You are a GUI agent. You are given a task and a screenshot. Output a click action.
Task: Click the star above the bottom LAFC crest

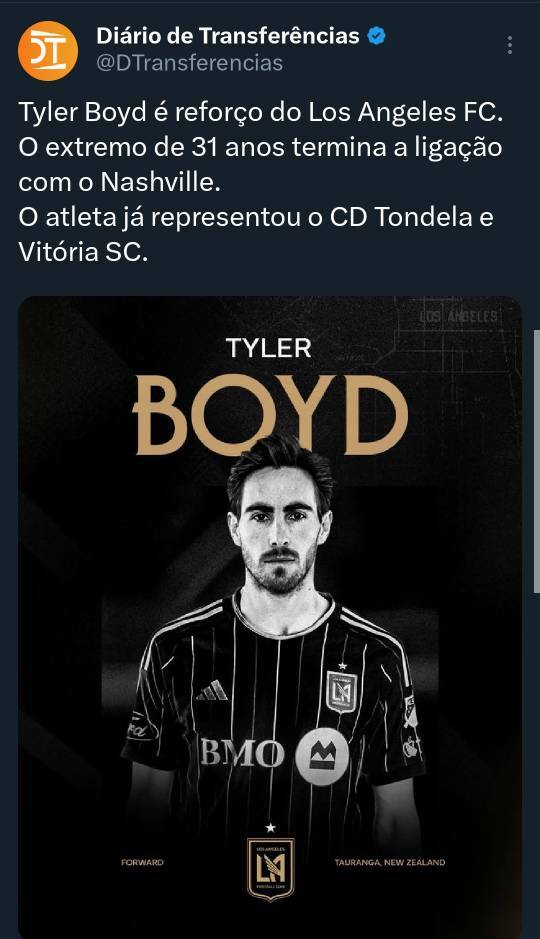click(271, 828)
